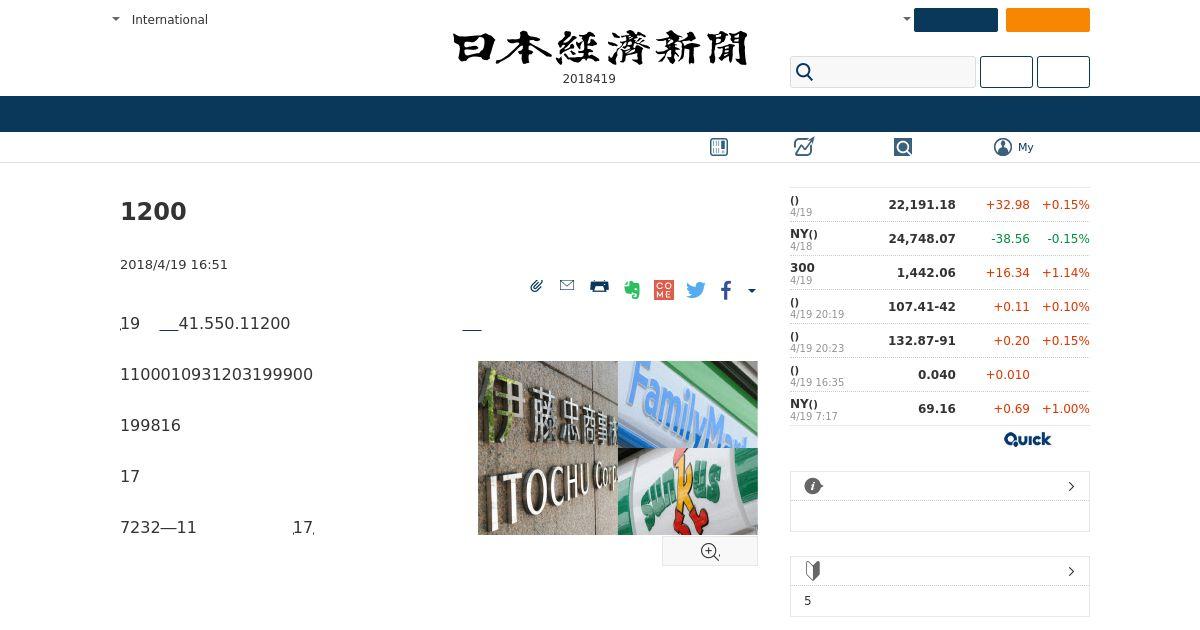
Task: Click the article timestamp 2018/4/19 16:51
Action: coord(174,265)
